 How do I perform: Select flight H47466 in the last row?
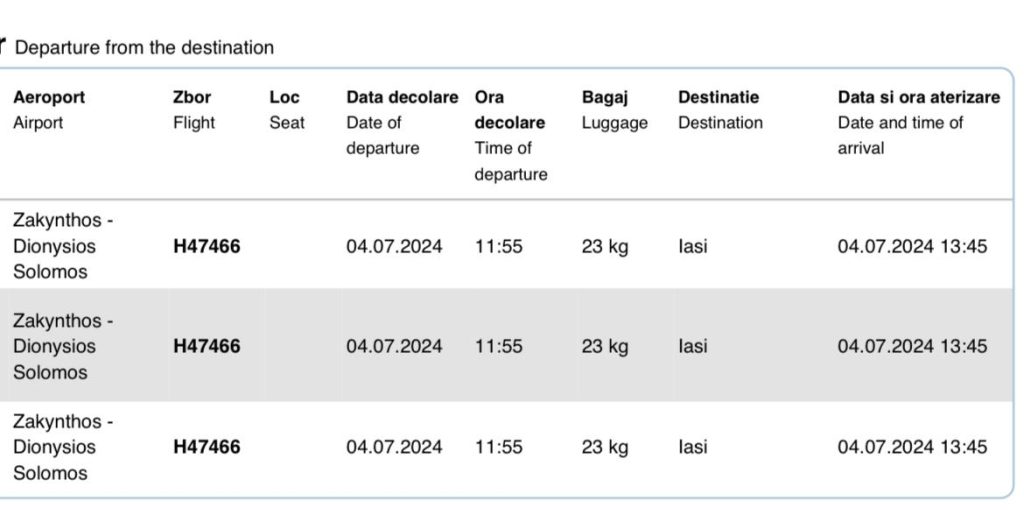click(206, 447)
